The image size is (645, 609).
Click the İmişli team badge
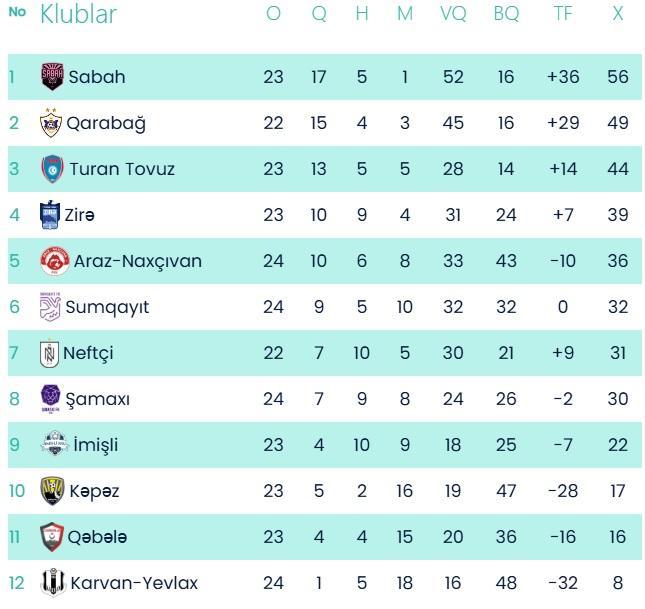pos(53,445)
